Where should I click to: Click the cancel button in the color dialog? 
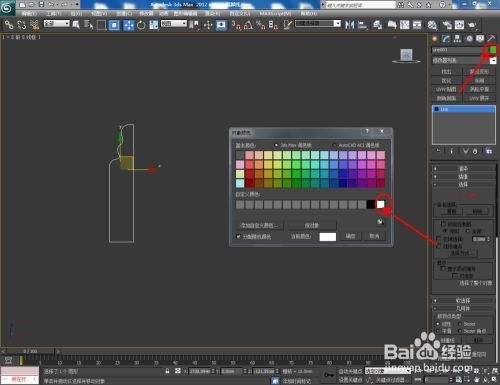(374, 236)
